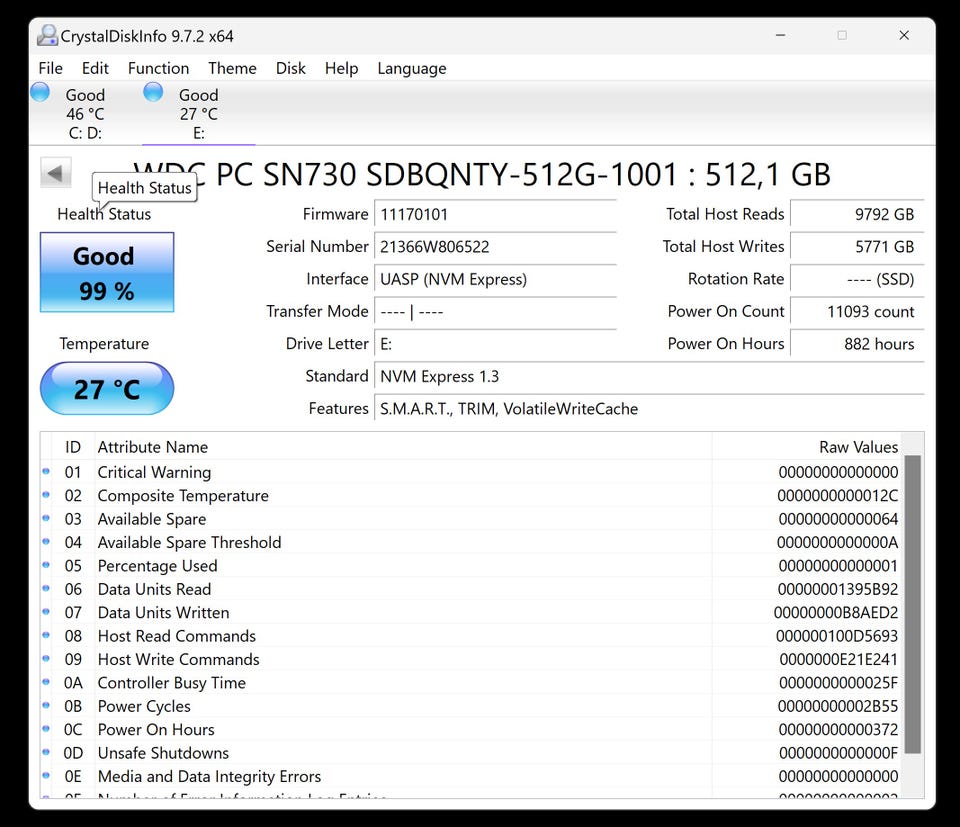Click status dot for Controller Busy Time row

tap(46, 682)
